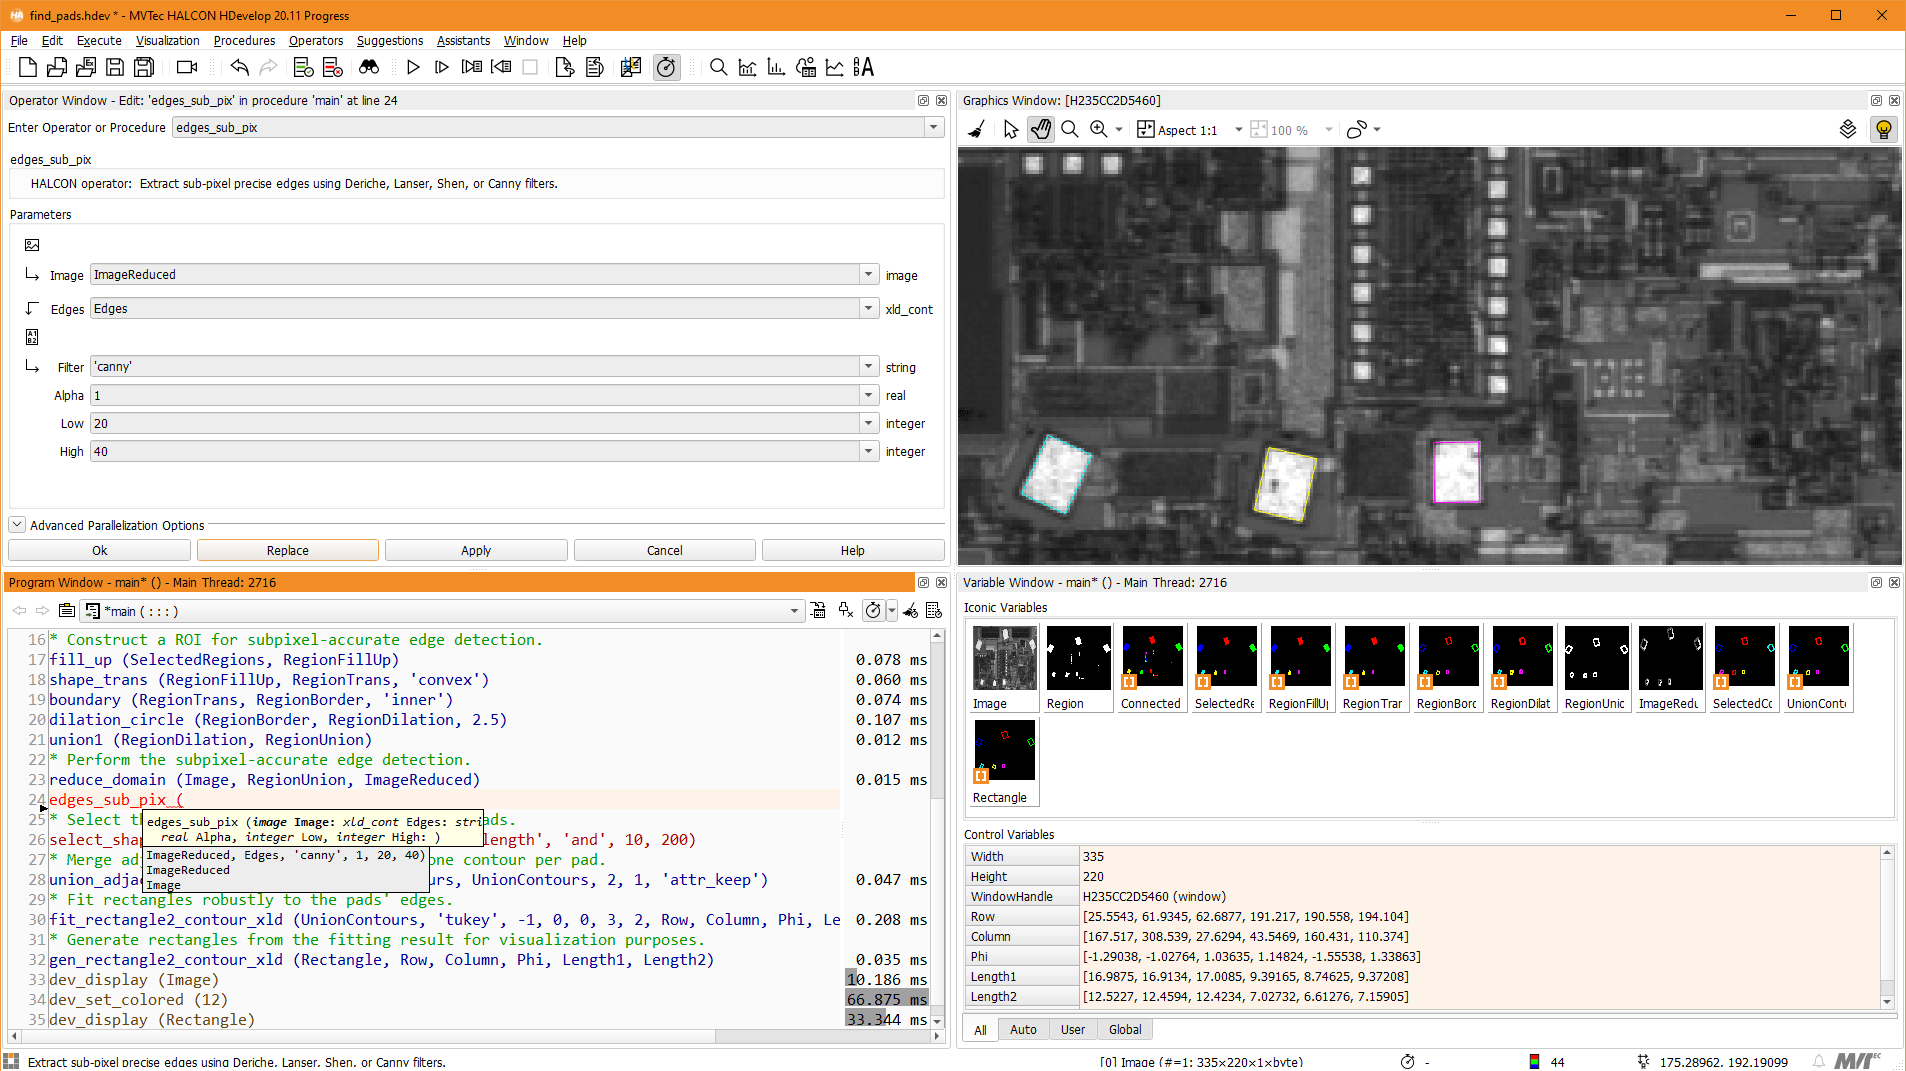Image resolution: width=1906 pixels, height=1071 pixels.
Task: Click the operator window Help button
Action: (853, 550)
